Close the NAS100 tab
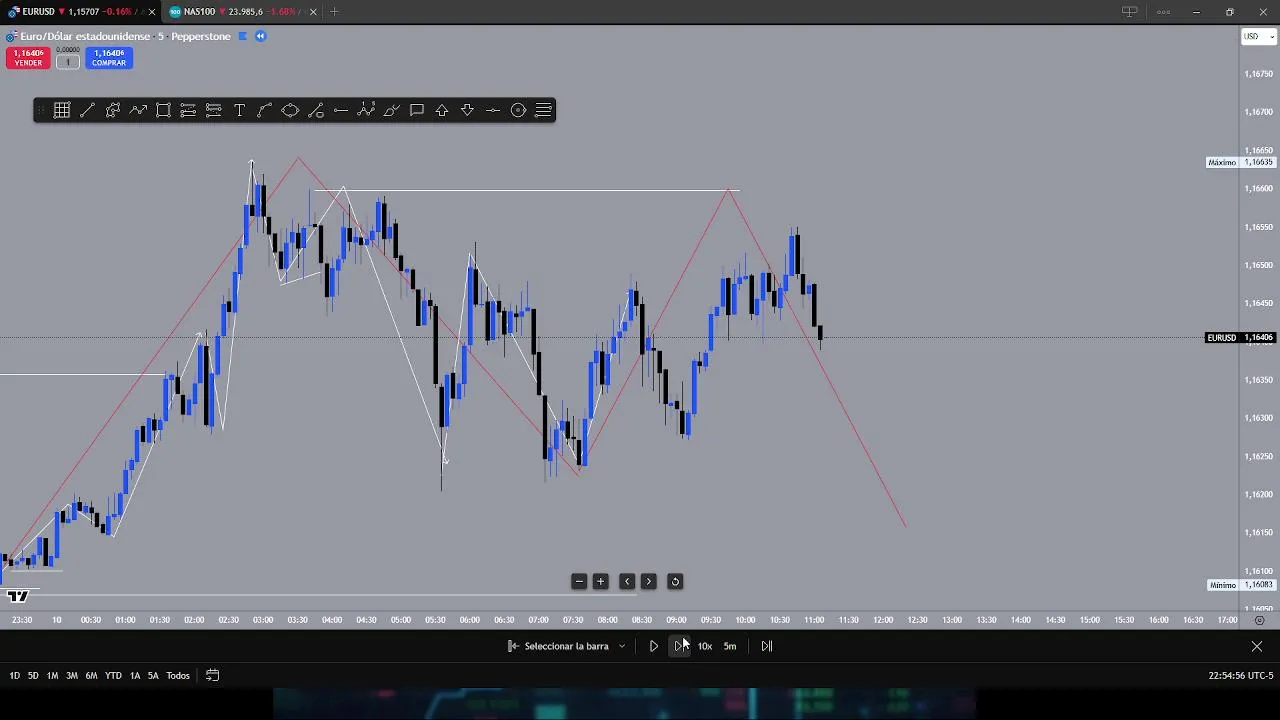Image resolution: width=1280 pixels, height=720 pixels. [x=313, y=12]
